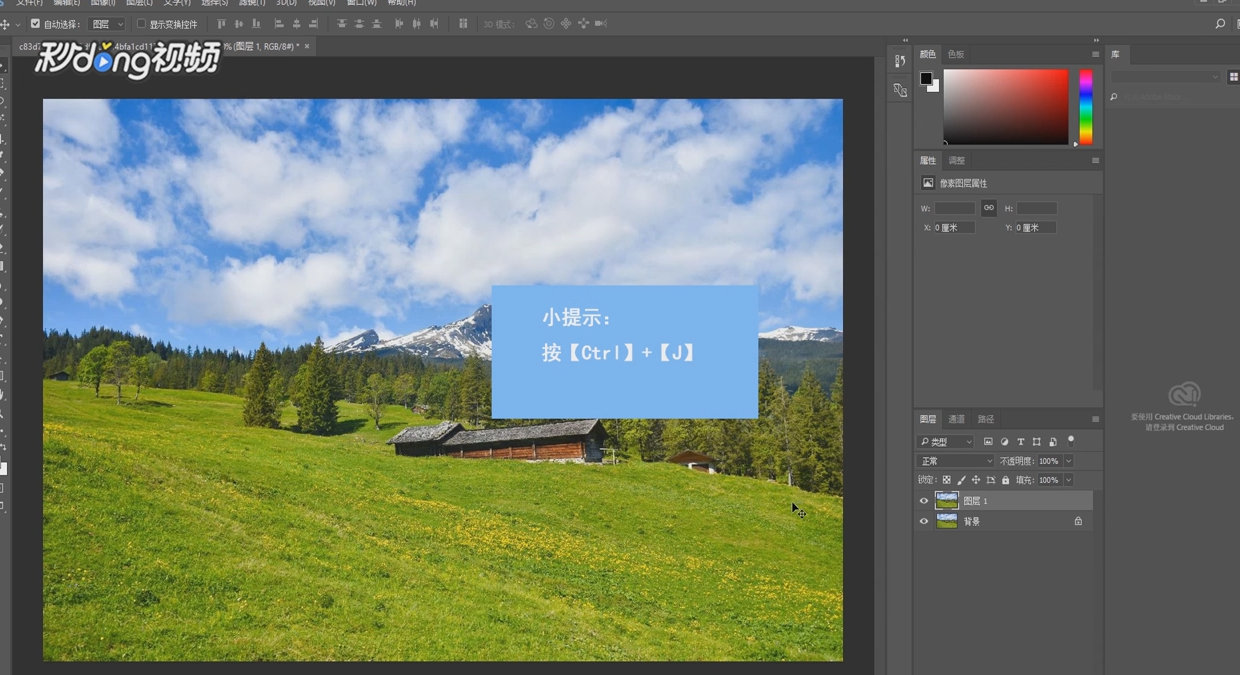The height and width of the screenshot is (675, 1240).
Task: Open the Libraries selection dropdown
Action: 1166,77
